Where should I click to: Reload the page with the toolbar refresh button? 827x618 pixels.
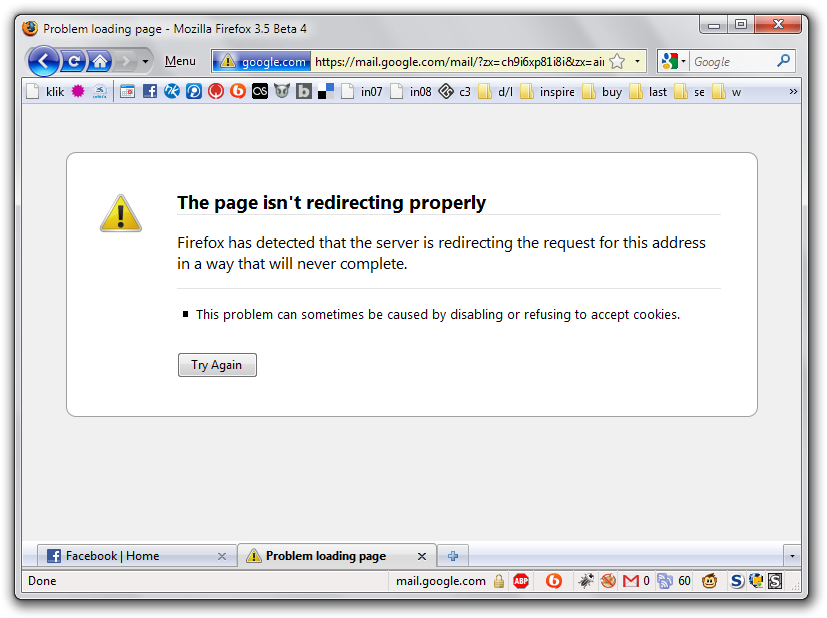point(74,62)
